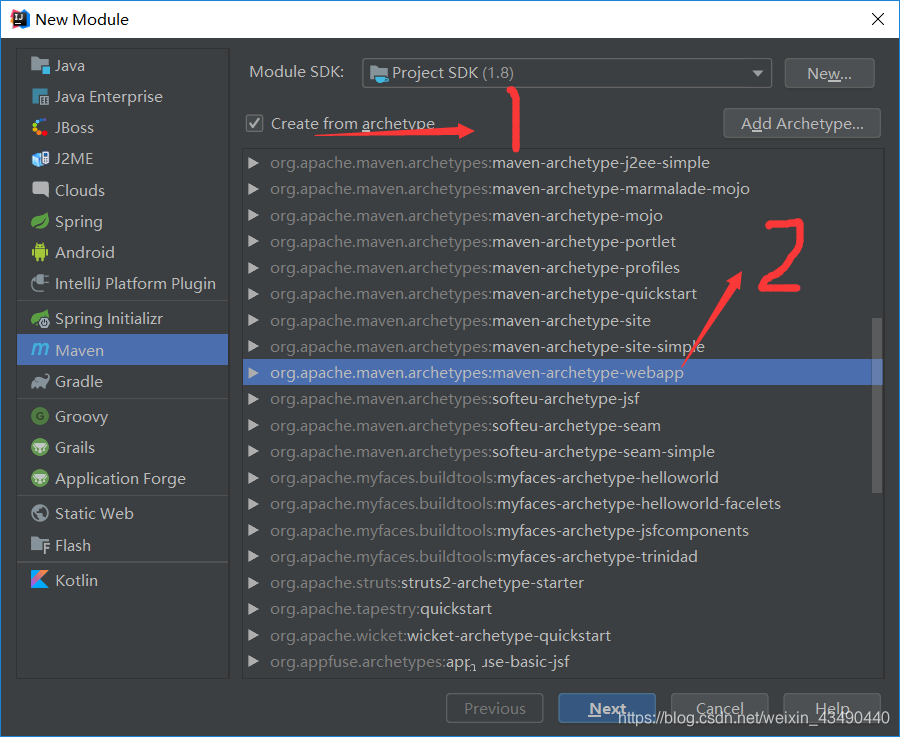Click the J2ME icon
Viewport: 900px width, 737px height.
[40, 158]
